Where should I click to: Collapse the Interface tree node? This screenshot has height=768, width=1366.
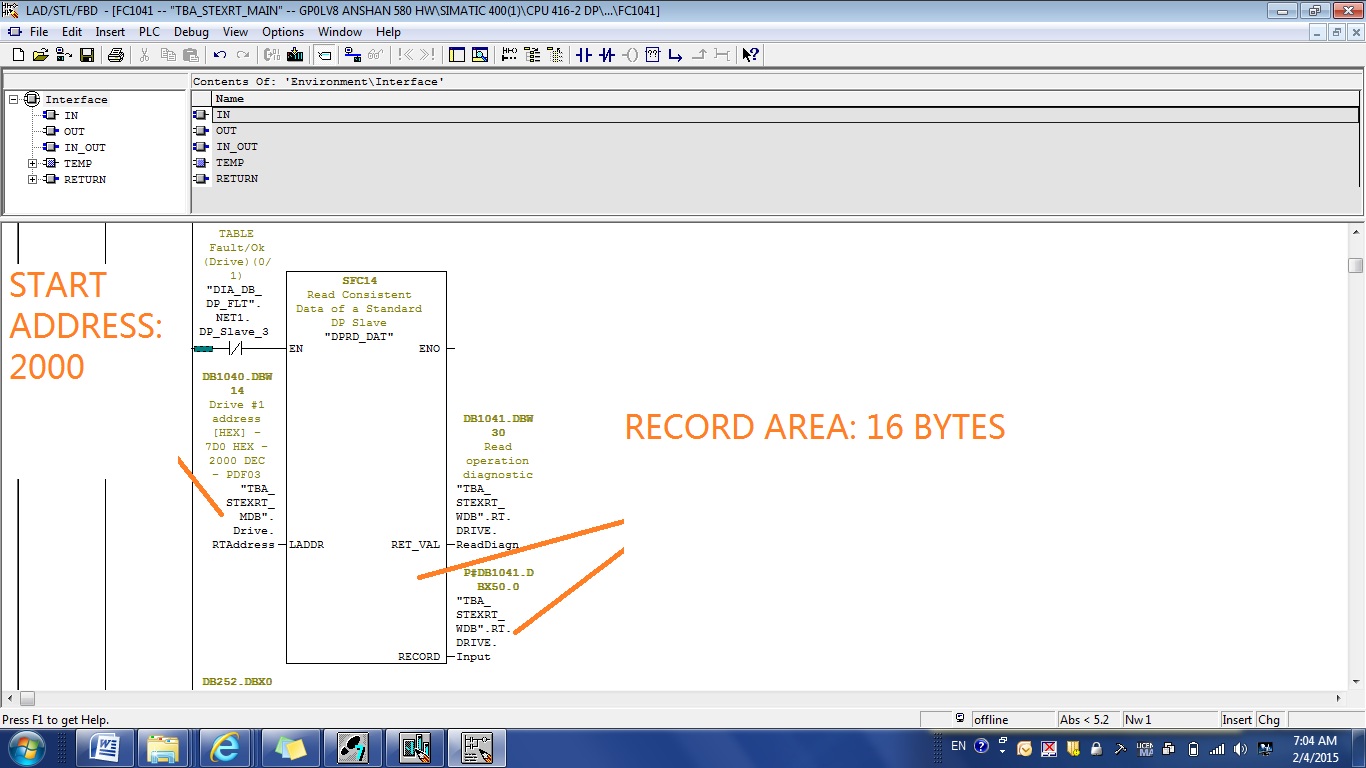coord(14,99)
